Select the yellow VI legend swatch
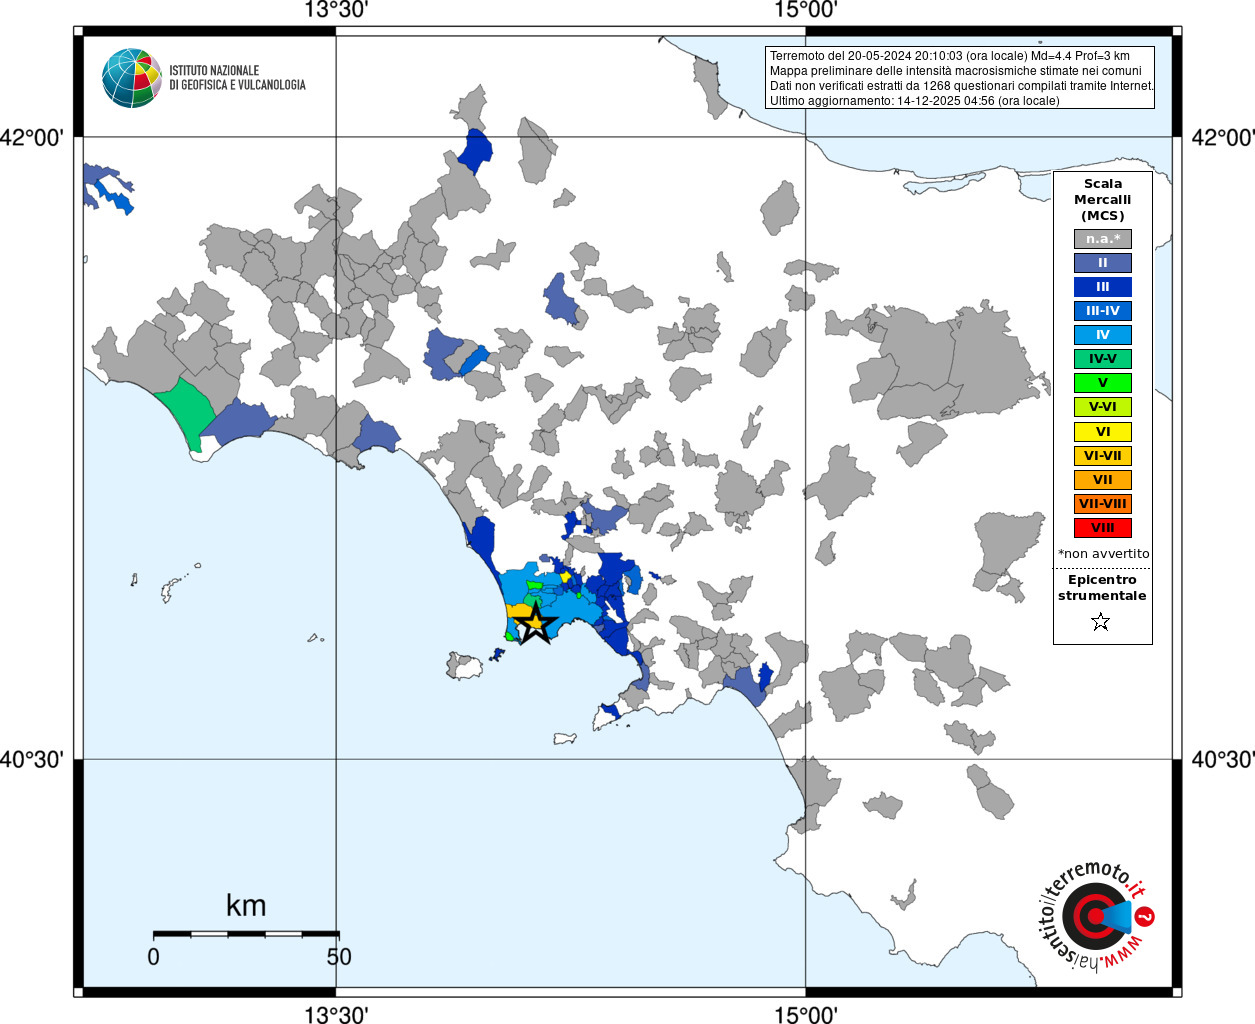 [1103, 432]
